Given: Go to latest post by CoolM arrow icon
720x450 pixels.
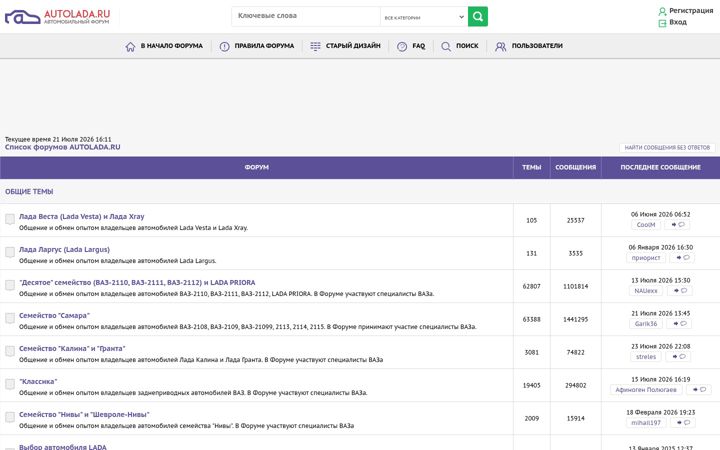Looking at the screenshot, I should point(678,225).
